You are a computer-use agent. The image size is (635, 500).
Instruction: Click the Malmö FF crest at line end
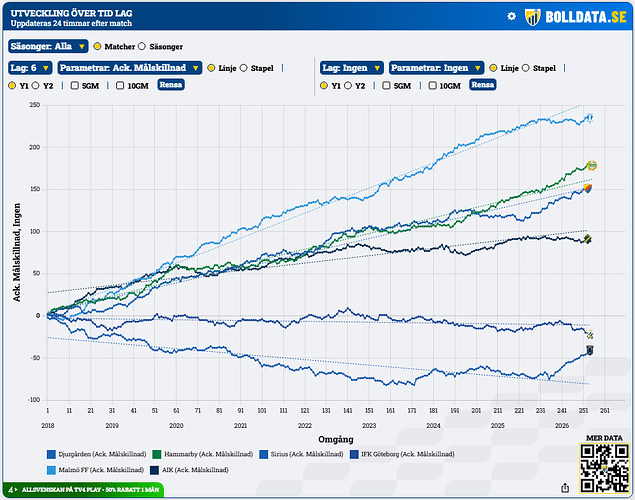tap(590, 118)
